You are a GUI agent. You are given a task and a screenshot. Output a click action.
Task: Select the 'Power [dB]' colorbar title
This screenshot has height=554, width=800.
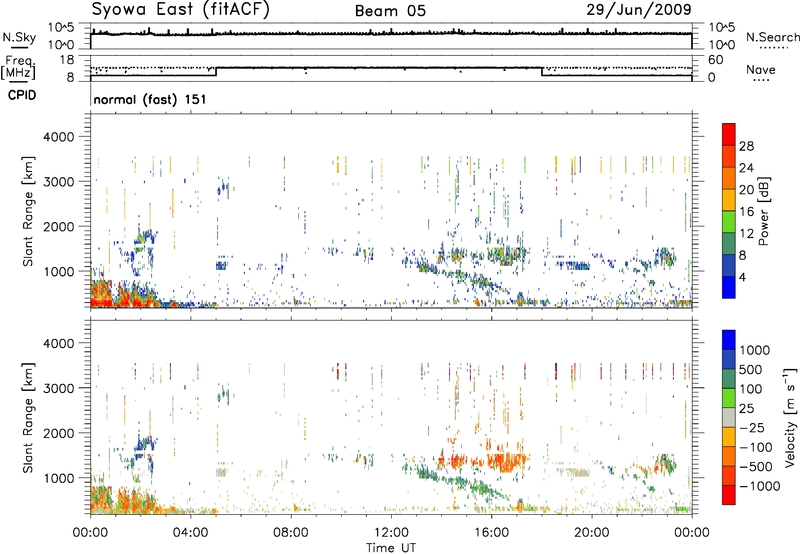[763, 211]
